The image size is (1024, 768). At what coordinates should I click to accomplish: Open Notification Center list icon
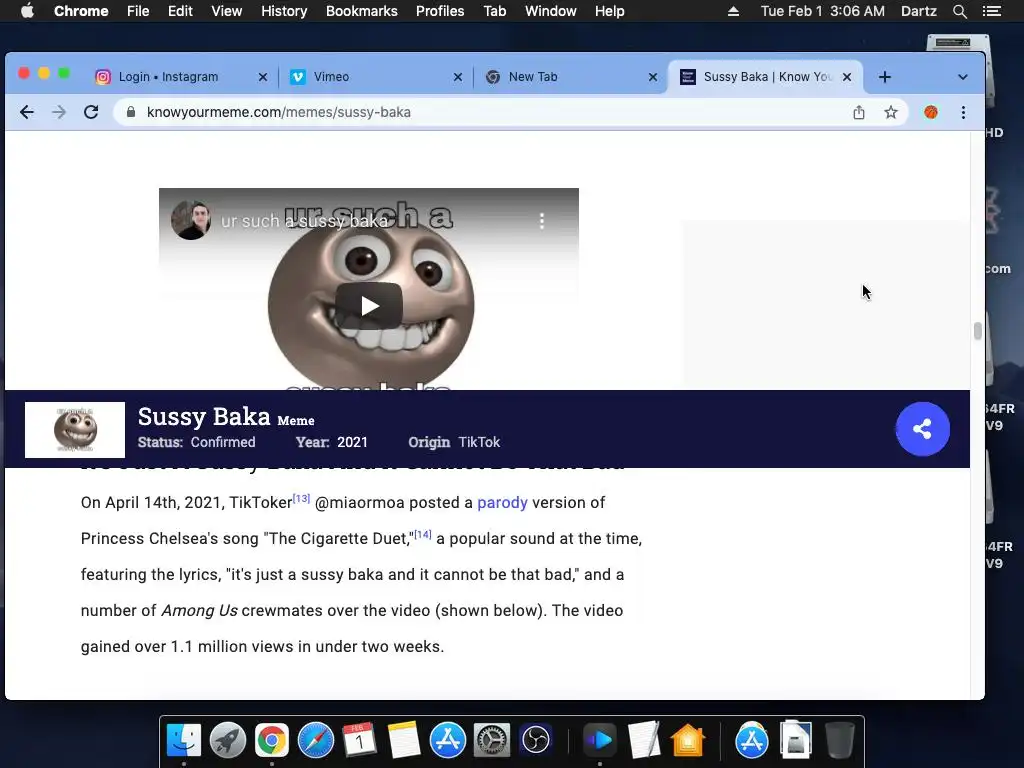pos(992,11)
